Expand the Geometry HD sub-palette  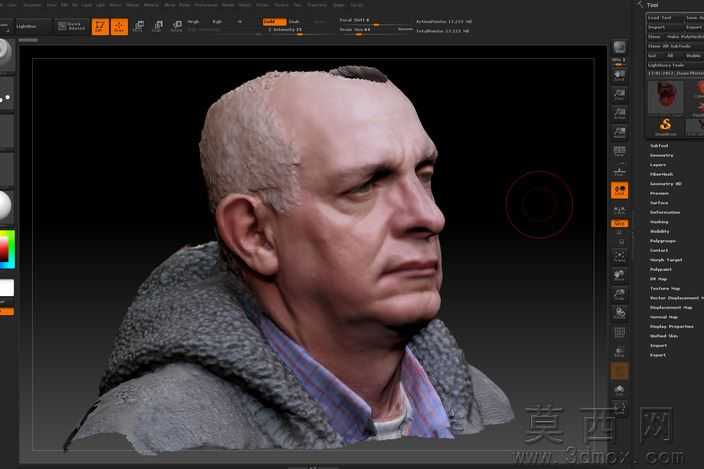(666, 184)
